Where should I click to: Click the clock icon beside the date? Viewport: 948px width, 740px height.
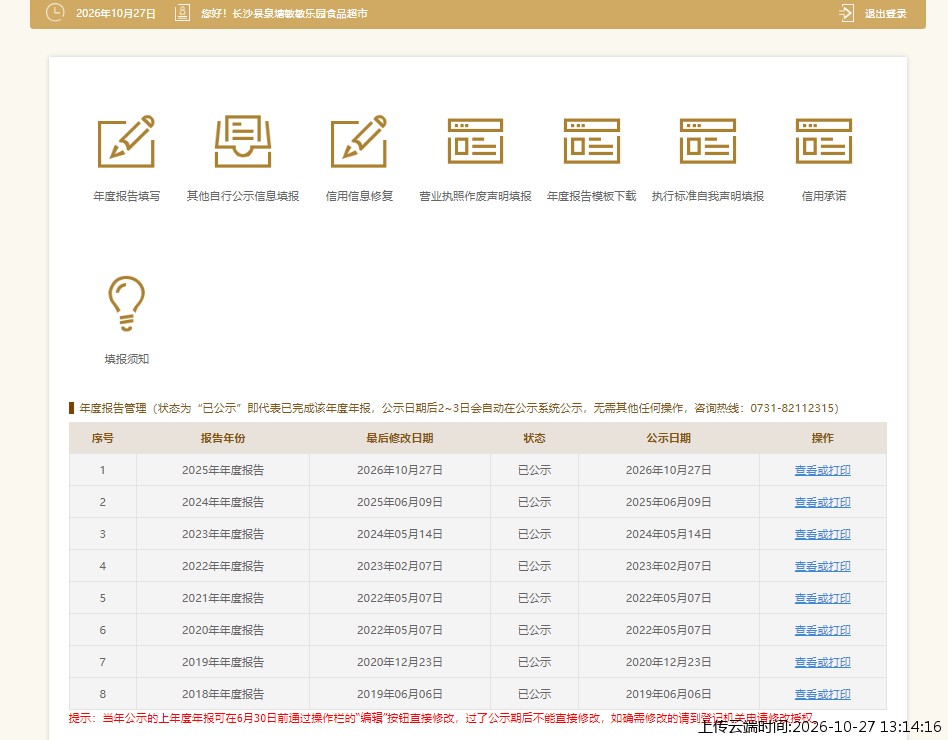coord(54,13)
